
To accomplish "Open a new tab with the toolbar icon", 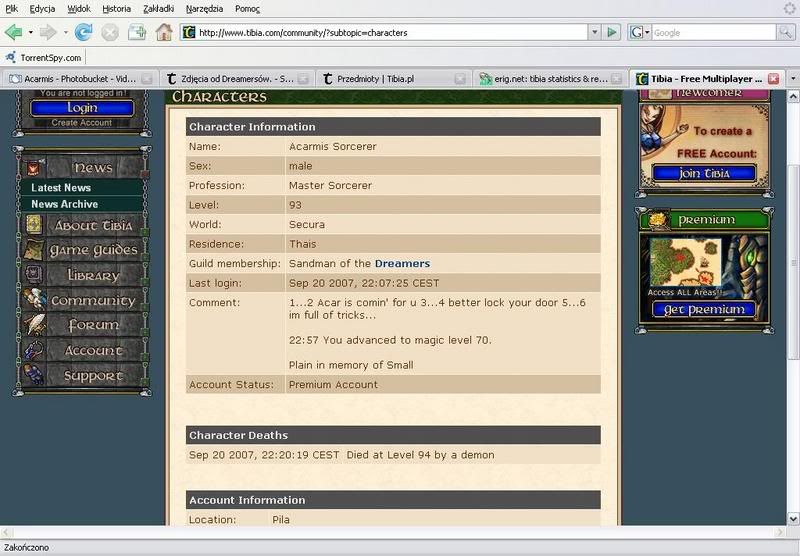I will [x=137, y=33].
